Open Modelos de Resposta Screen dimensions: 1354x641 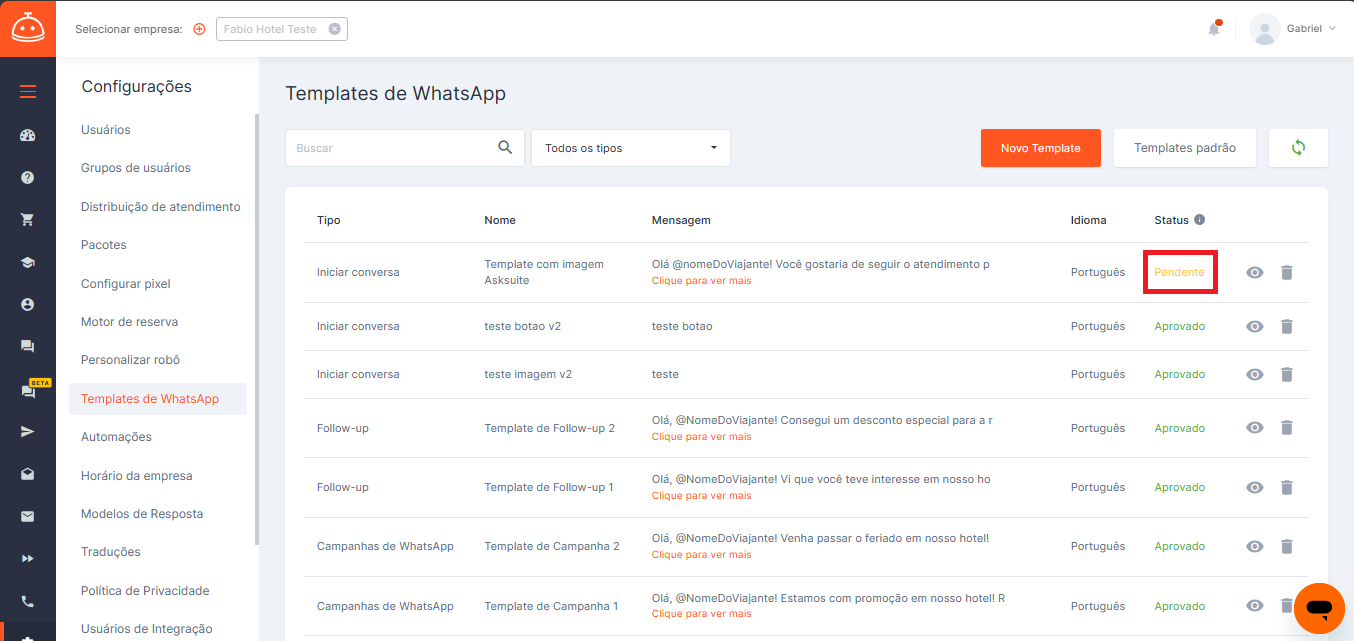[x=142, y=514]
